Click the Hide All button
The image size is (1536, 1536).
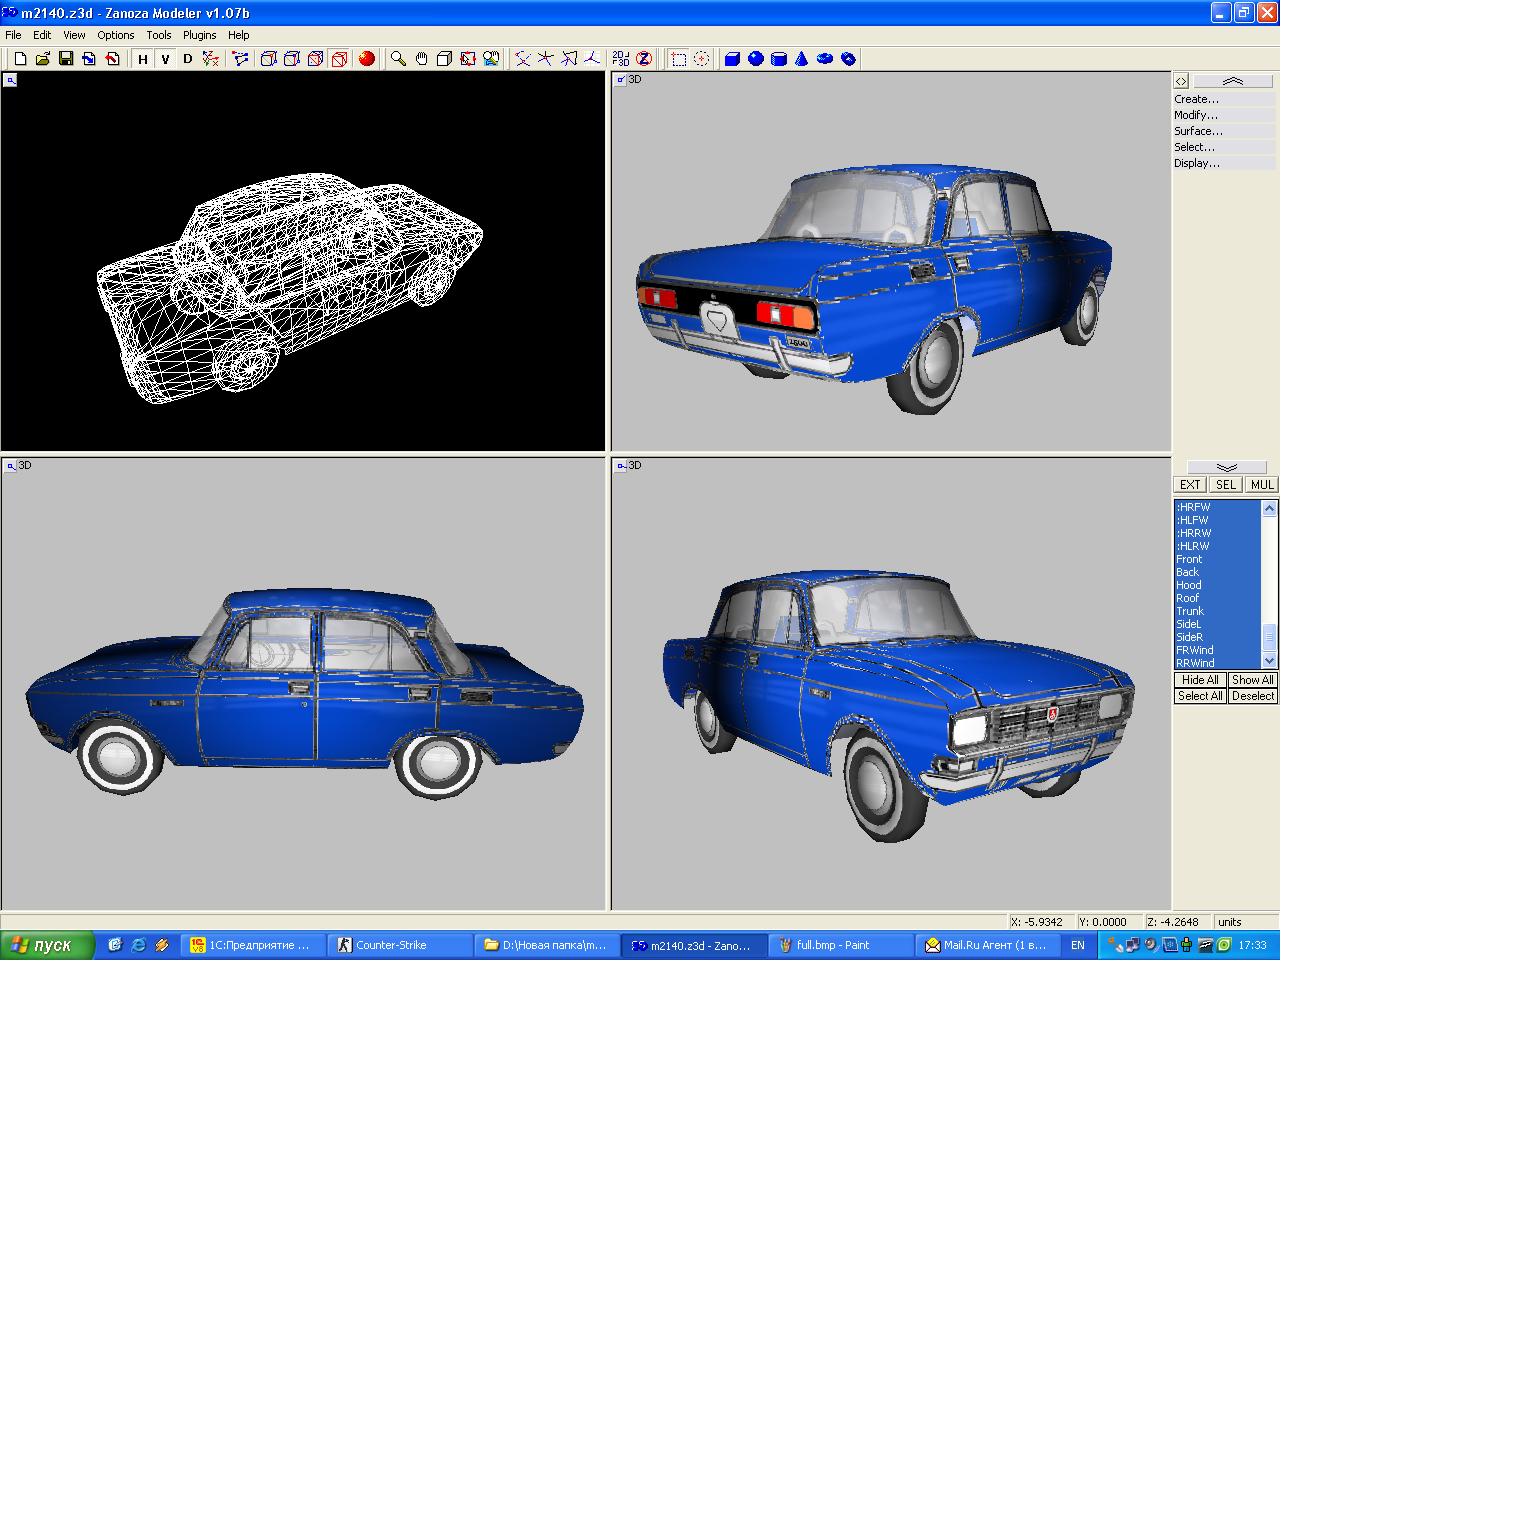pyautogui.click(x=1199, y=680)
